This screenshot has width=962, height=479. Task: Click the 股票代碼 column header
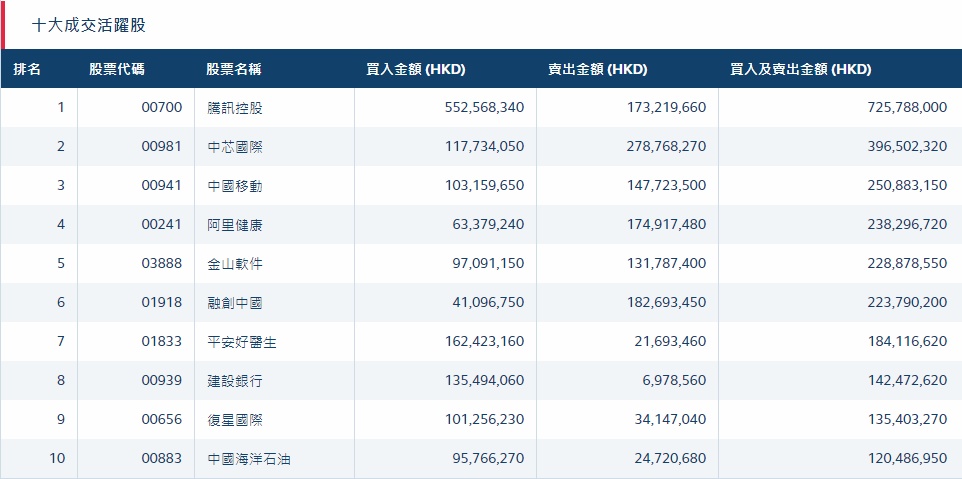116,70
